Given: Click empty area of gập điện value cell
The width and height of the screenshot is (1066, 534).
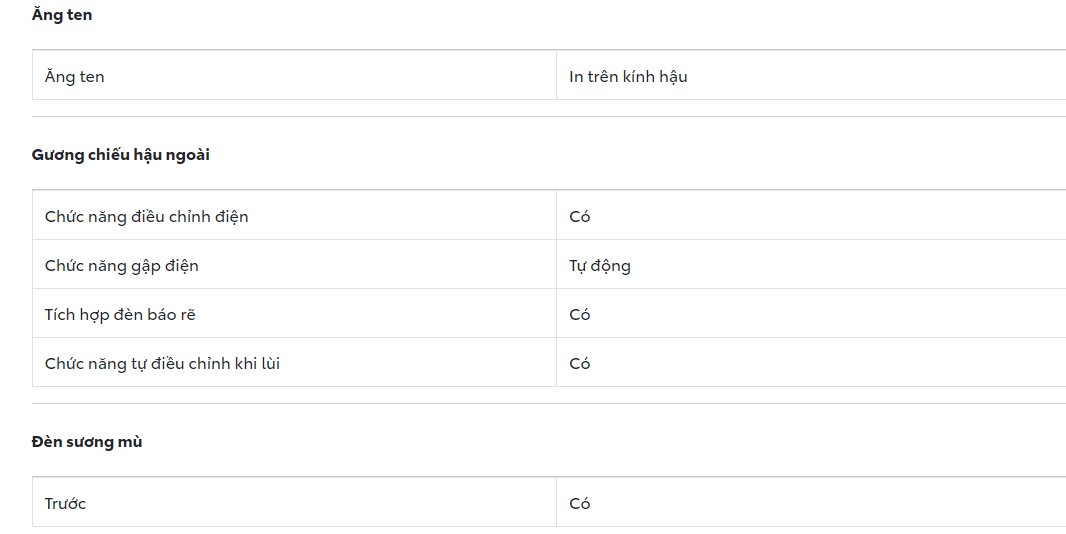Looking at the screenshot, I should click(x=850, y=265).
